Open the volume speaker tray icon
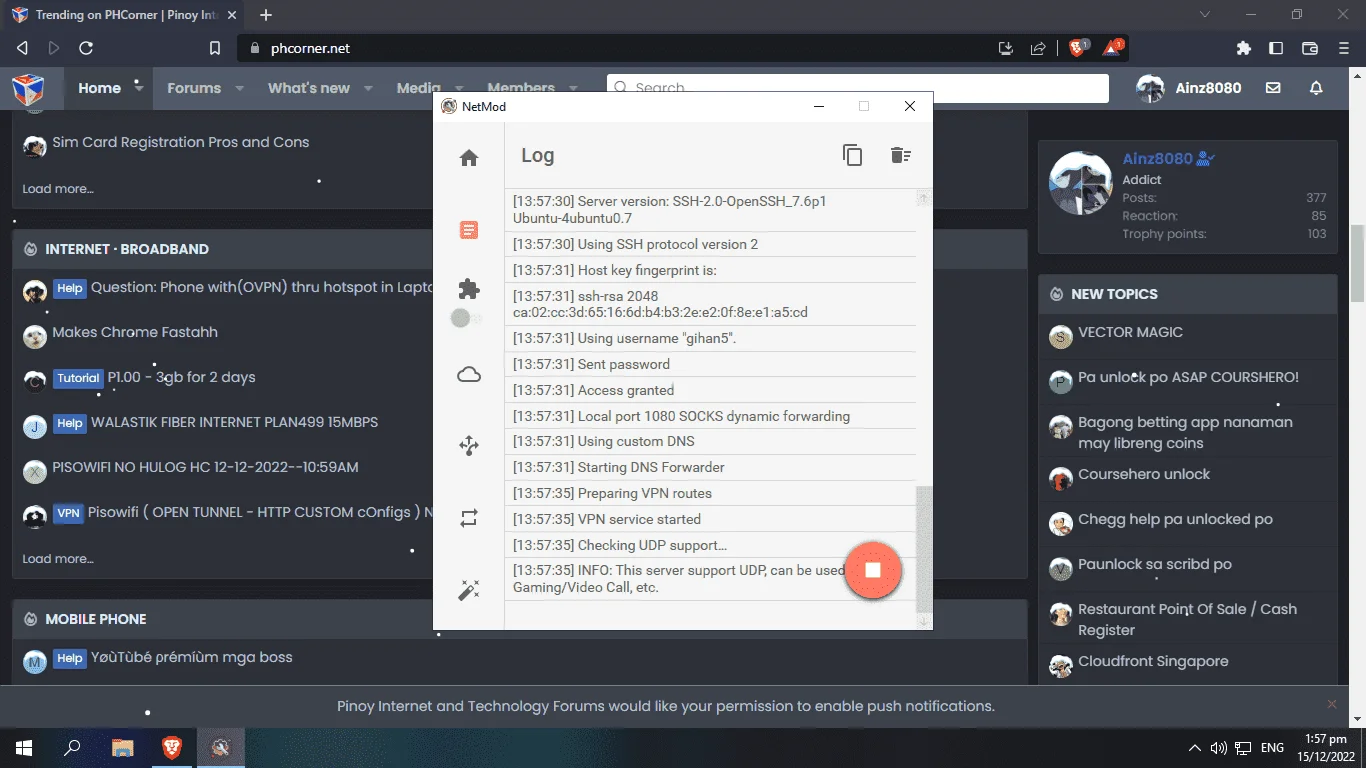This screenshot has width=1366, height=768. coord(1218,747)
